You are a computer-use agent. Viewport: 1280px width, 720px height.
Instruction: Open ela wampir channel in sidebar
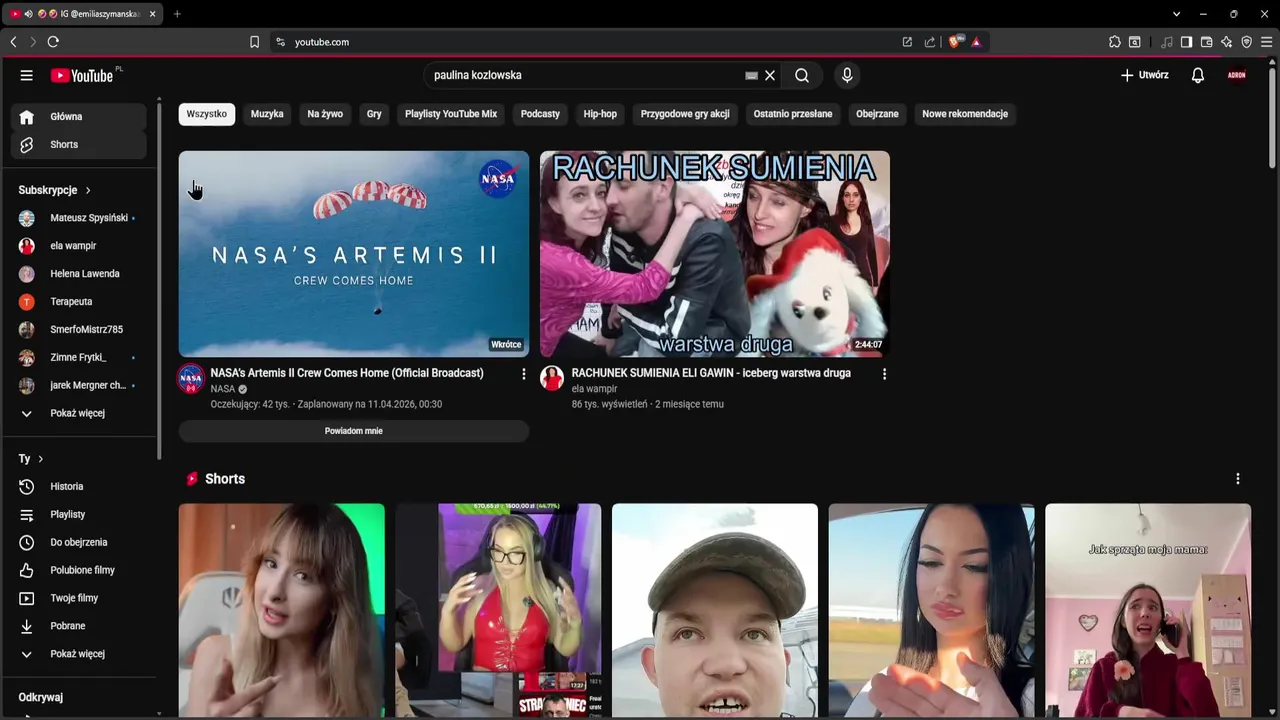point(79,246)
